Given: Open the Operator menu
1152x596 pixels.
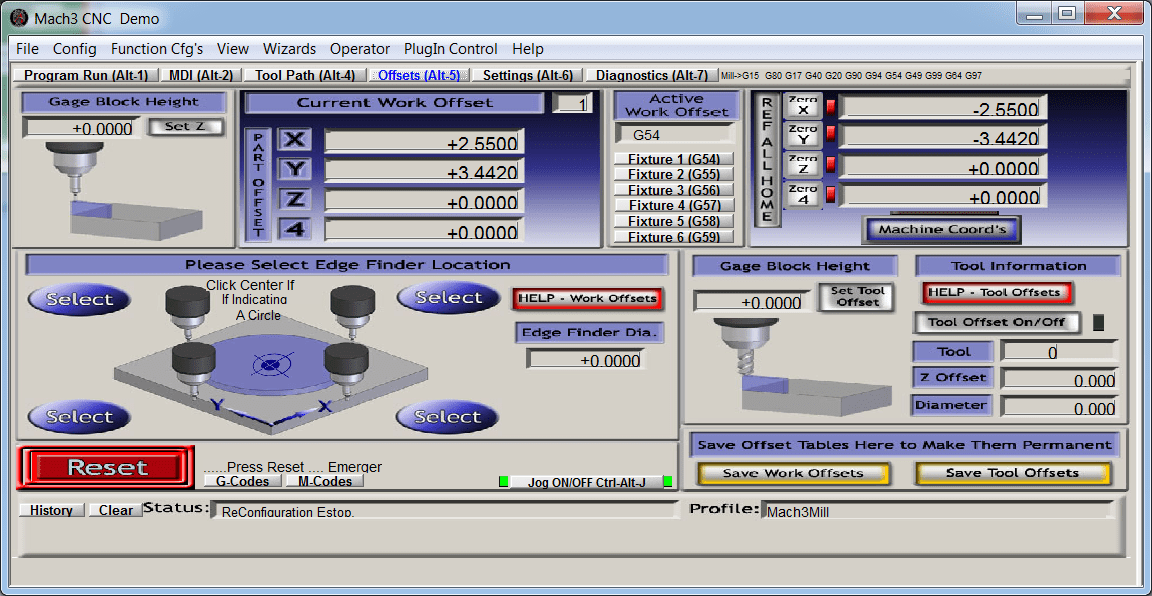Looking at the screenshot, I should pos(360,49).
